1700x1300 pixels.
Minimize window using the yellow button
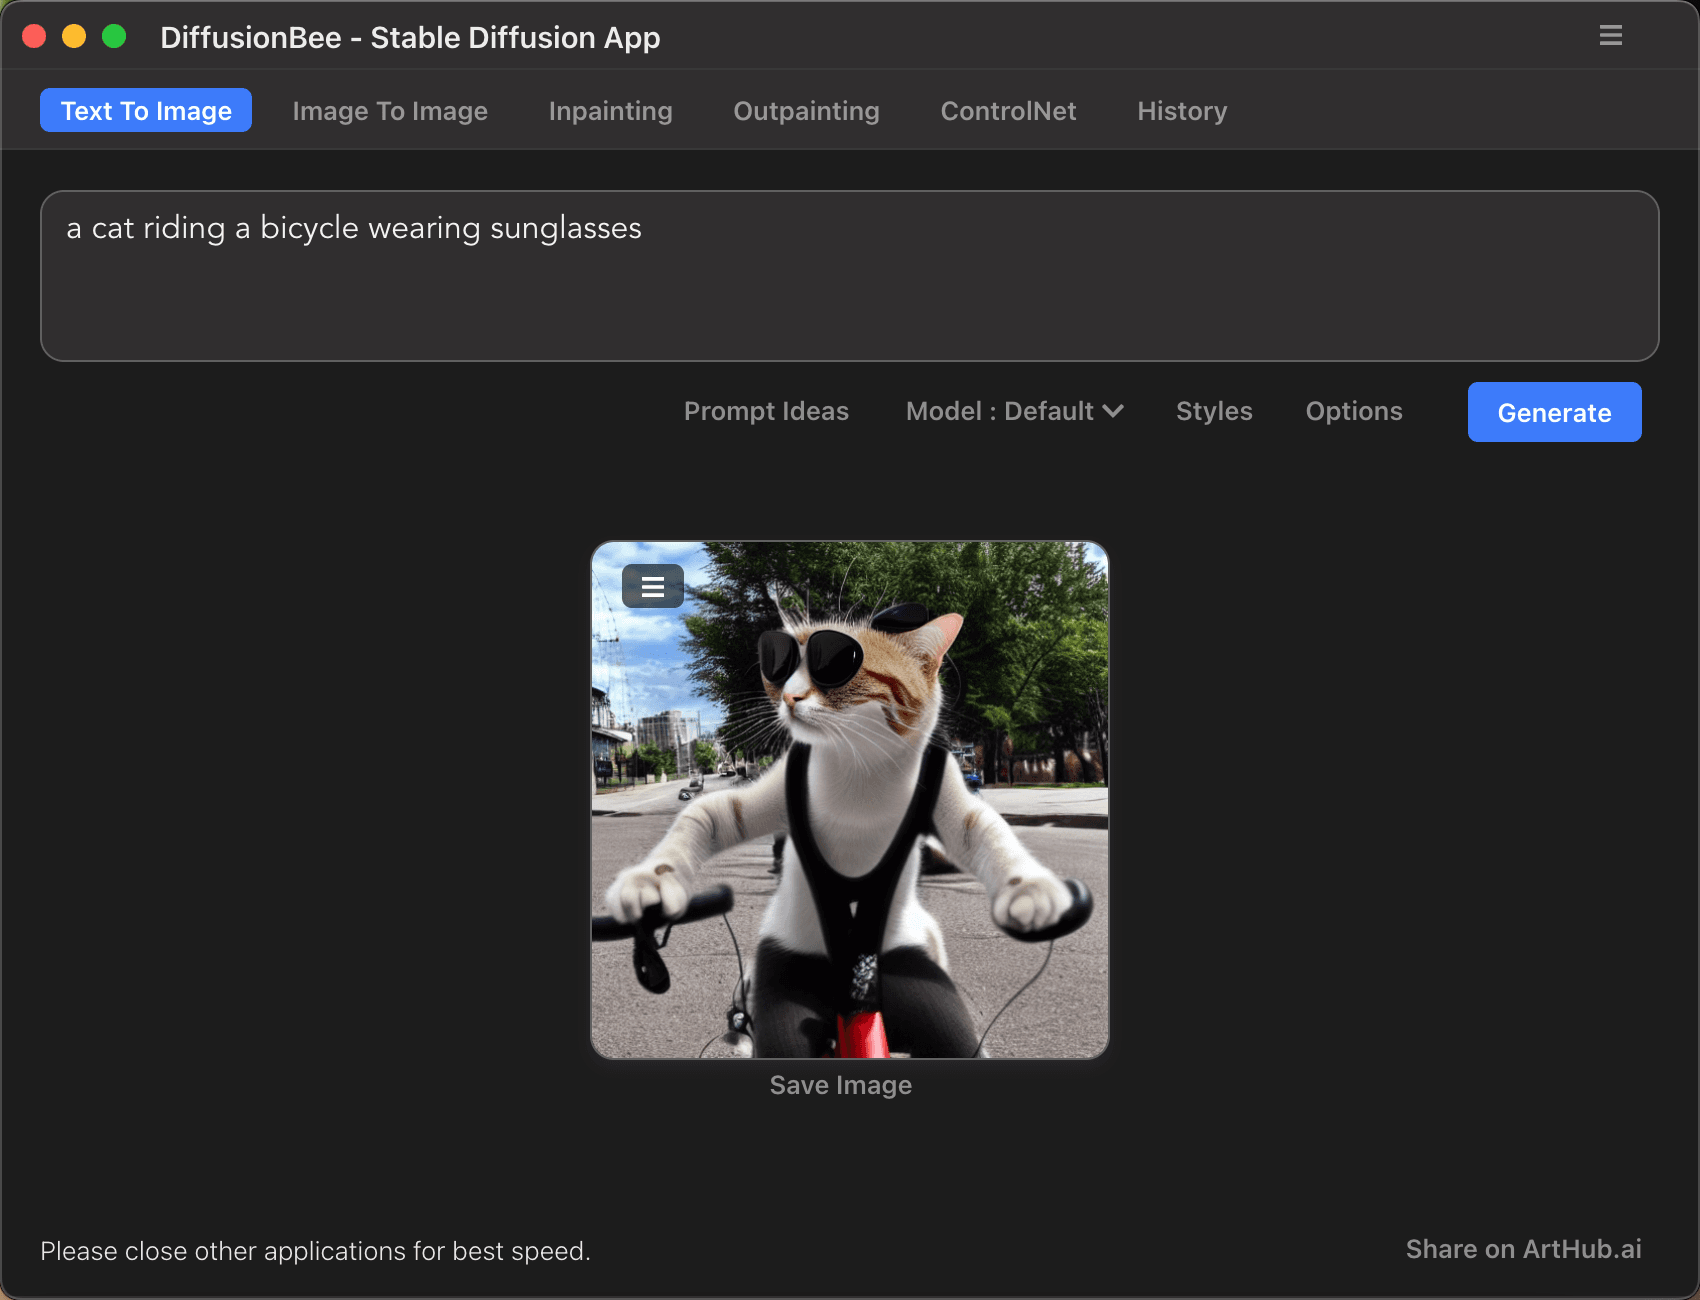click(x=74, y=37)
